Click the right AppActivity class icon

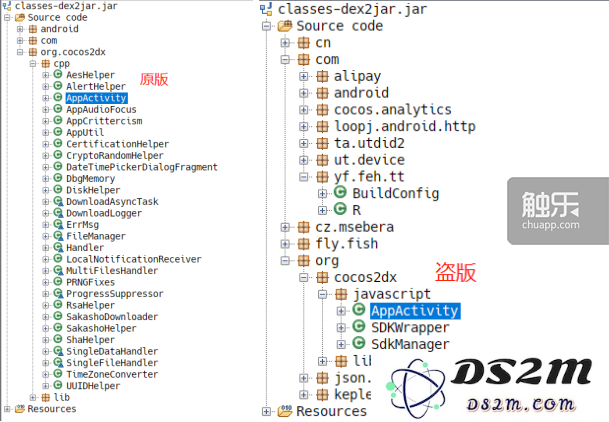click(x=358, y=310)
